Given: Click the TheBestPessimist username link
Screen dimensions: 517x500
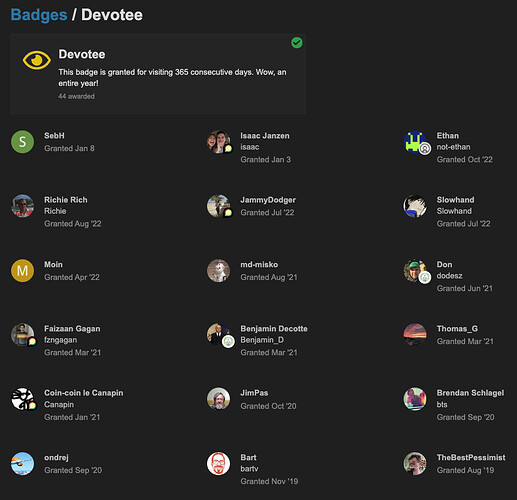Looking at the screenshot, I should (x=471, y=458).
